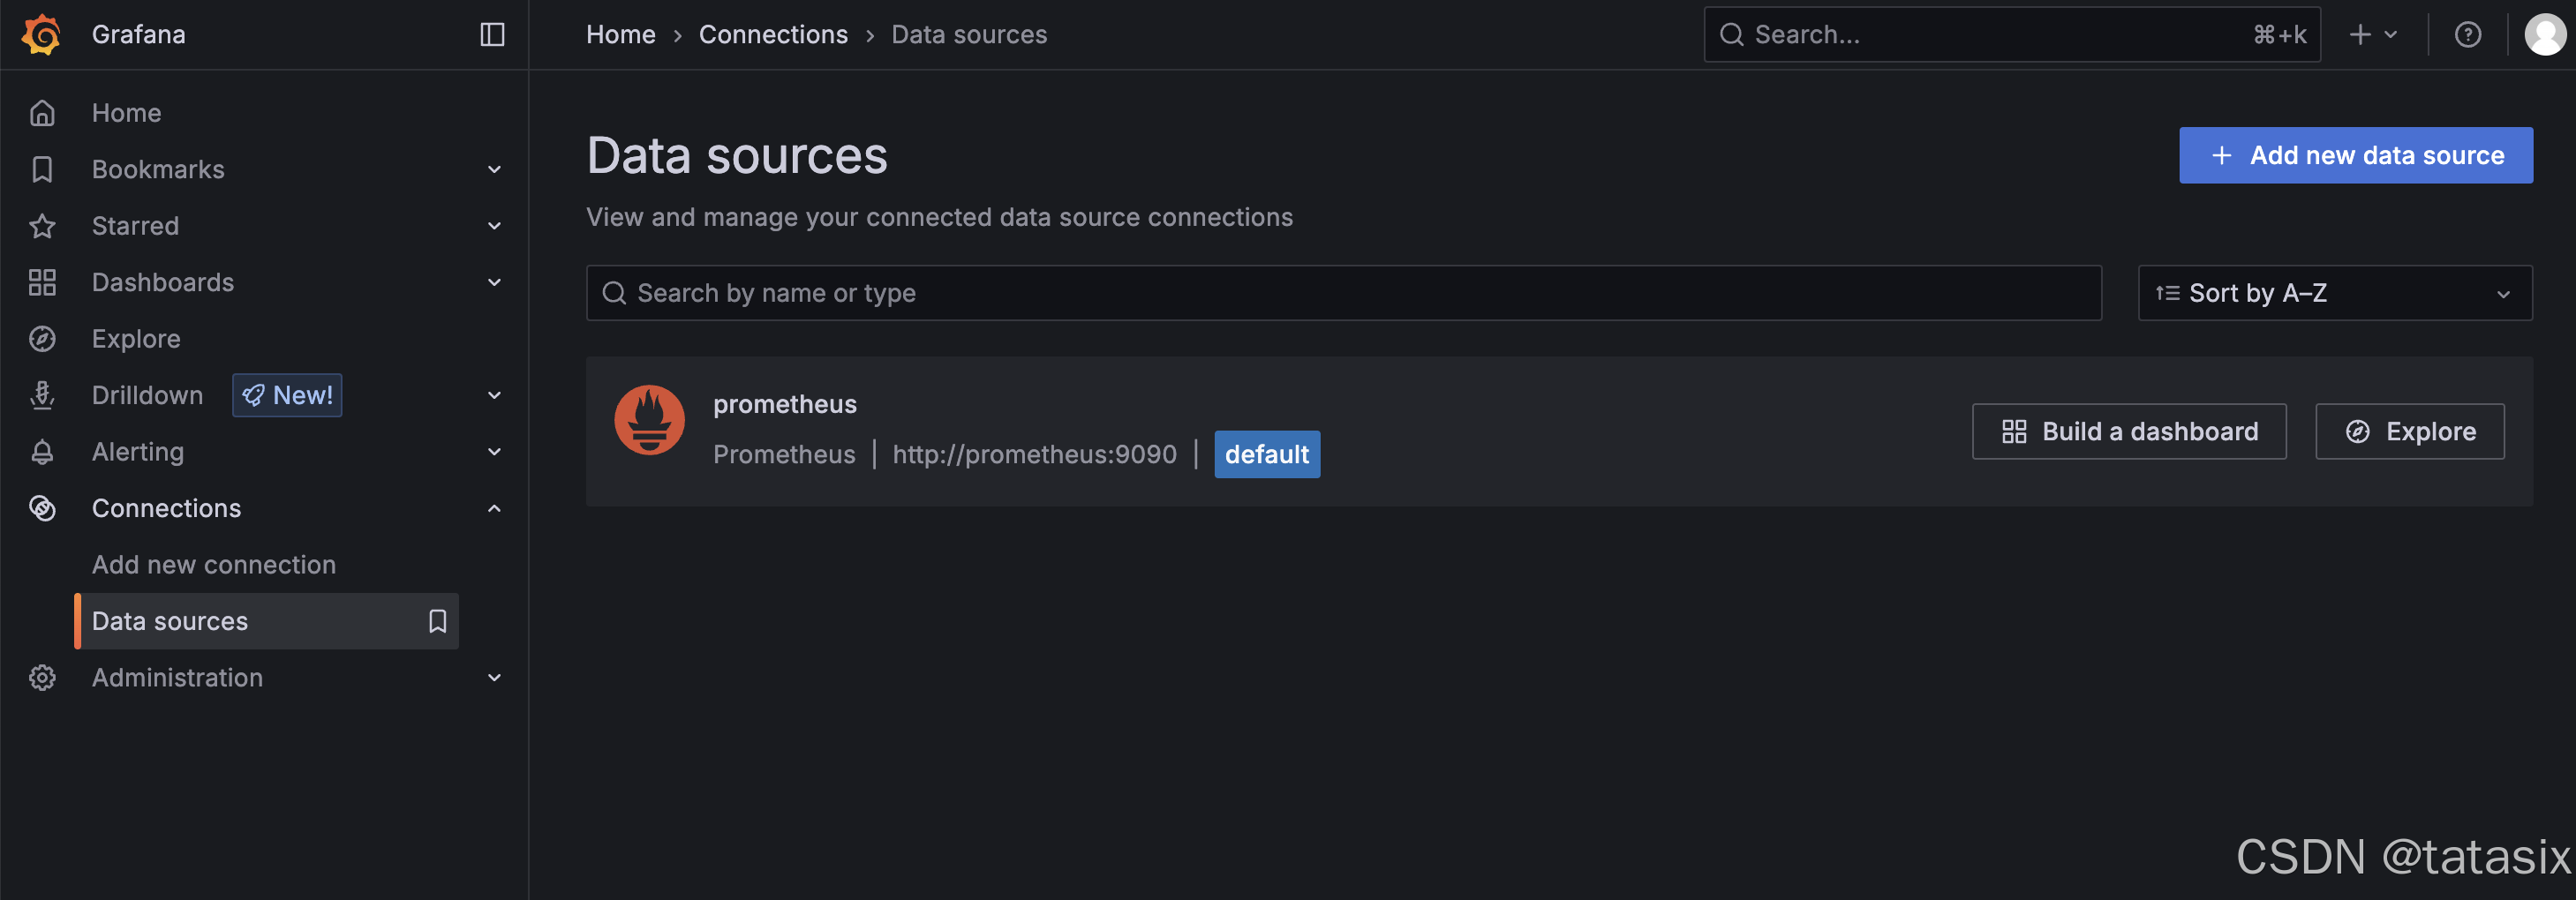Click the Connections icon in sidebar
2576x900 pixels.
pyautogui.click(x=42, y=508)
